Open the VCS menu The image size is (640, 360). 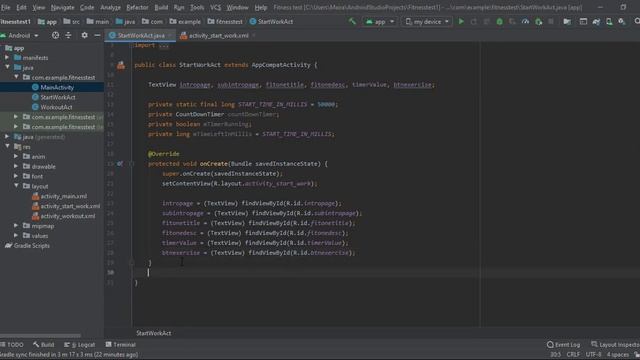(216, 7)
